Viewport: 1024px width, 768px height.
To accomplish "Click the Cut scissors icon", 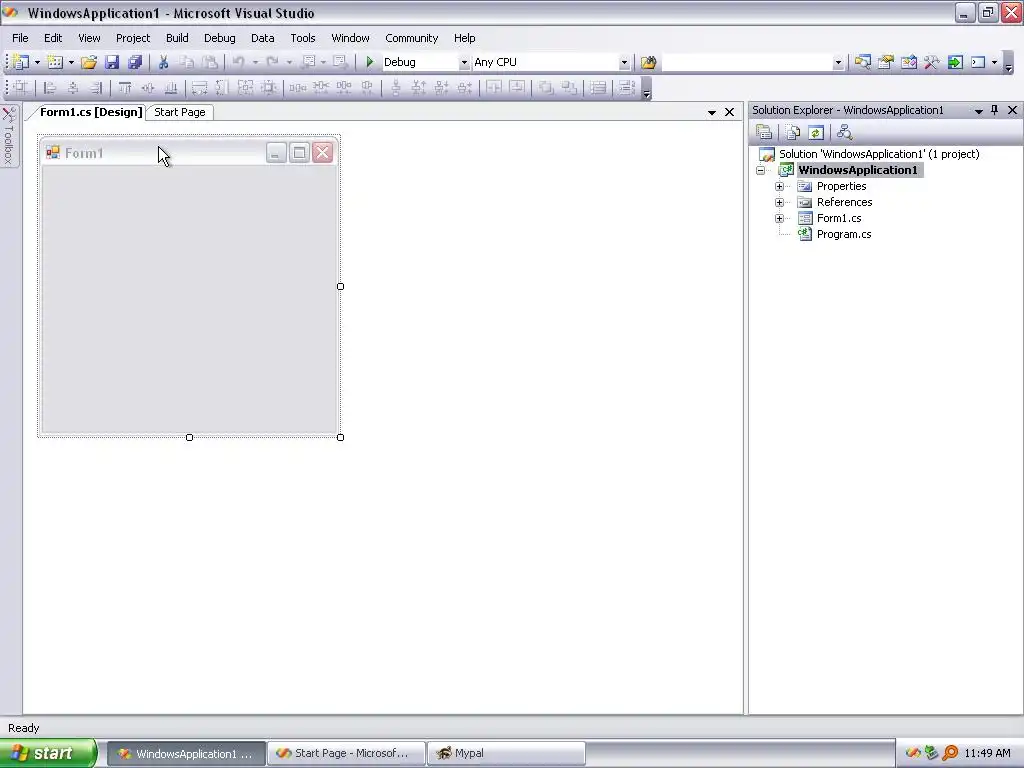I will tap(163, 62).
